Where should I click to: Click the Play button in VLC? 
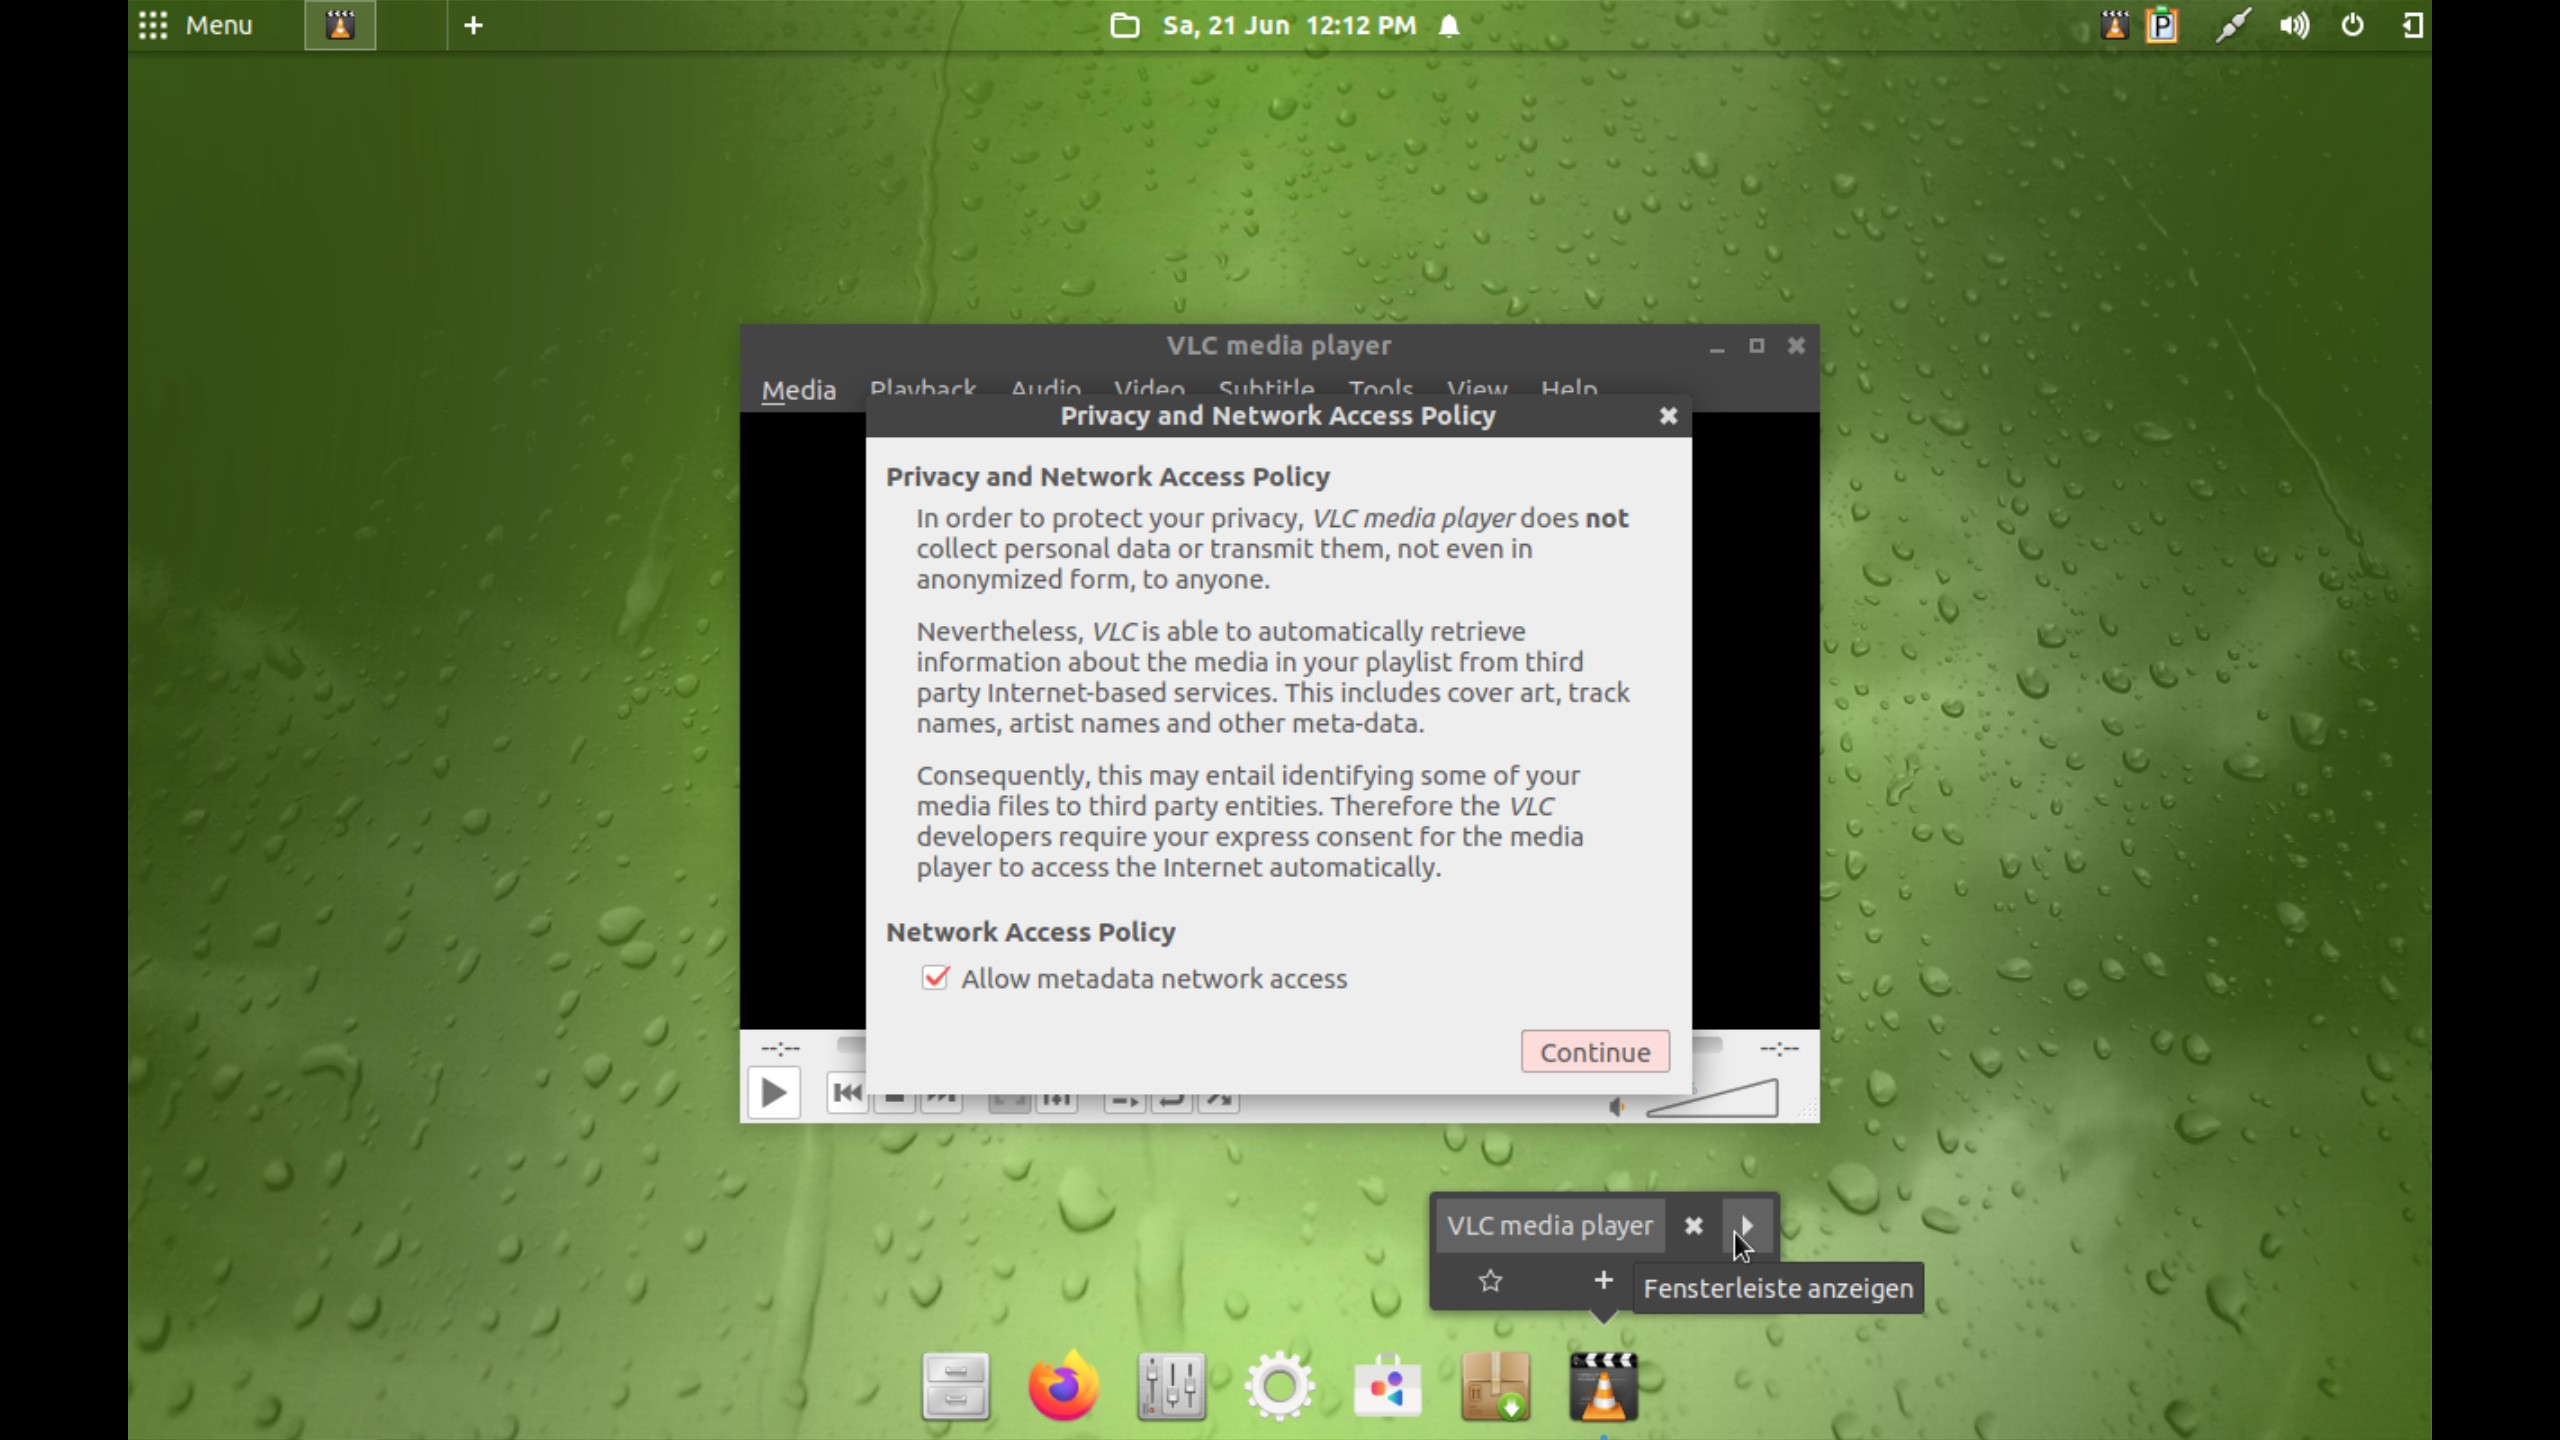click(x=774, y=1093)
